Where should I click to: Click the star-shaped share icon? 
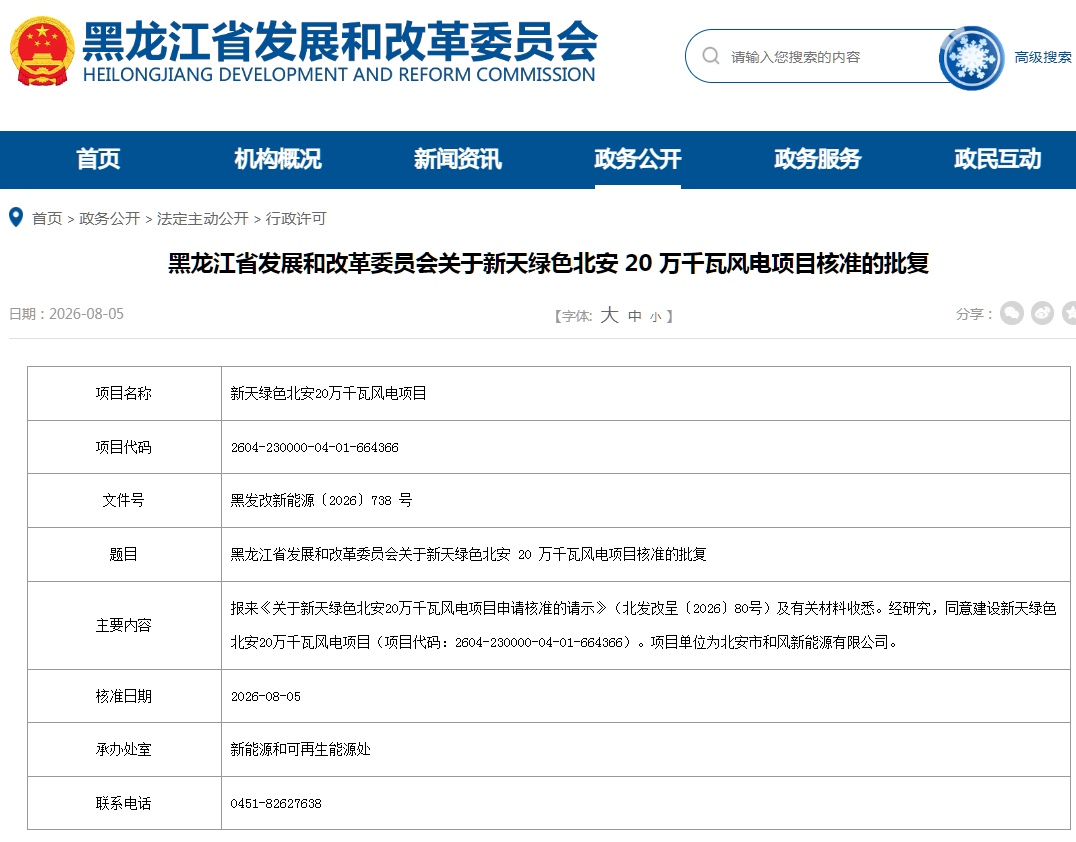point(1069,314)
